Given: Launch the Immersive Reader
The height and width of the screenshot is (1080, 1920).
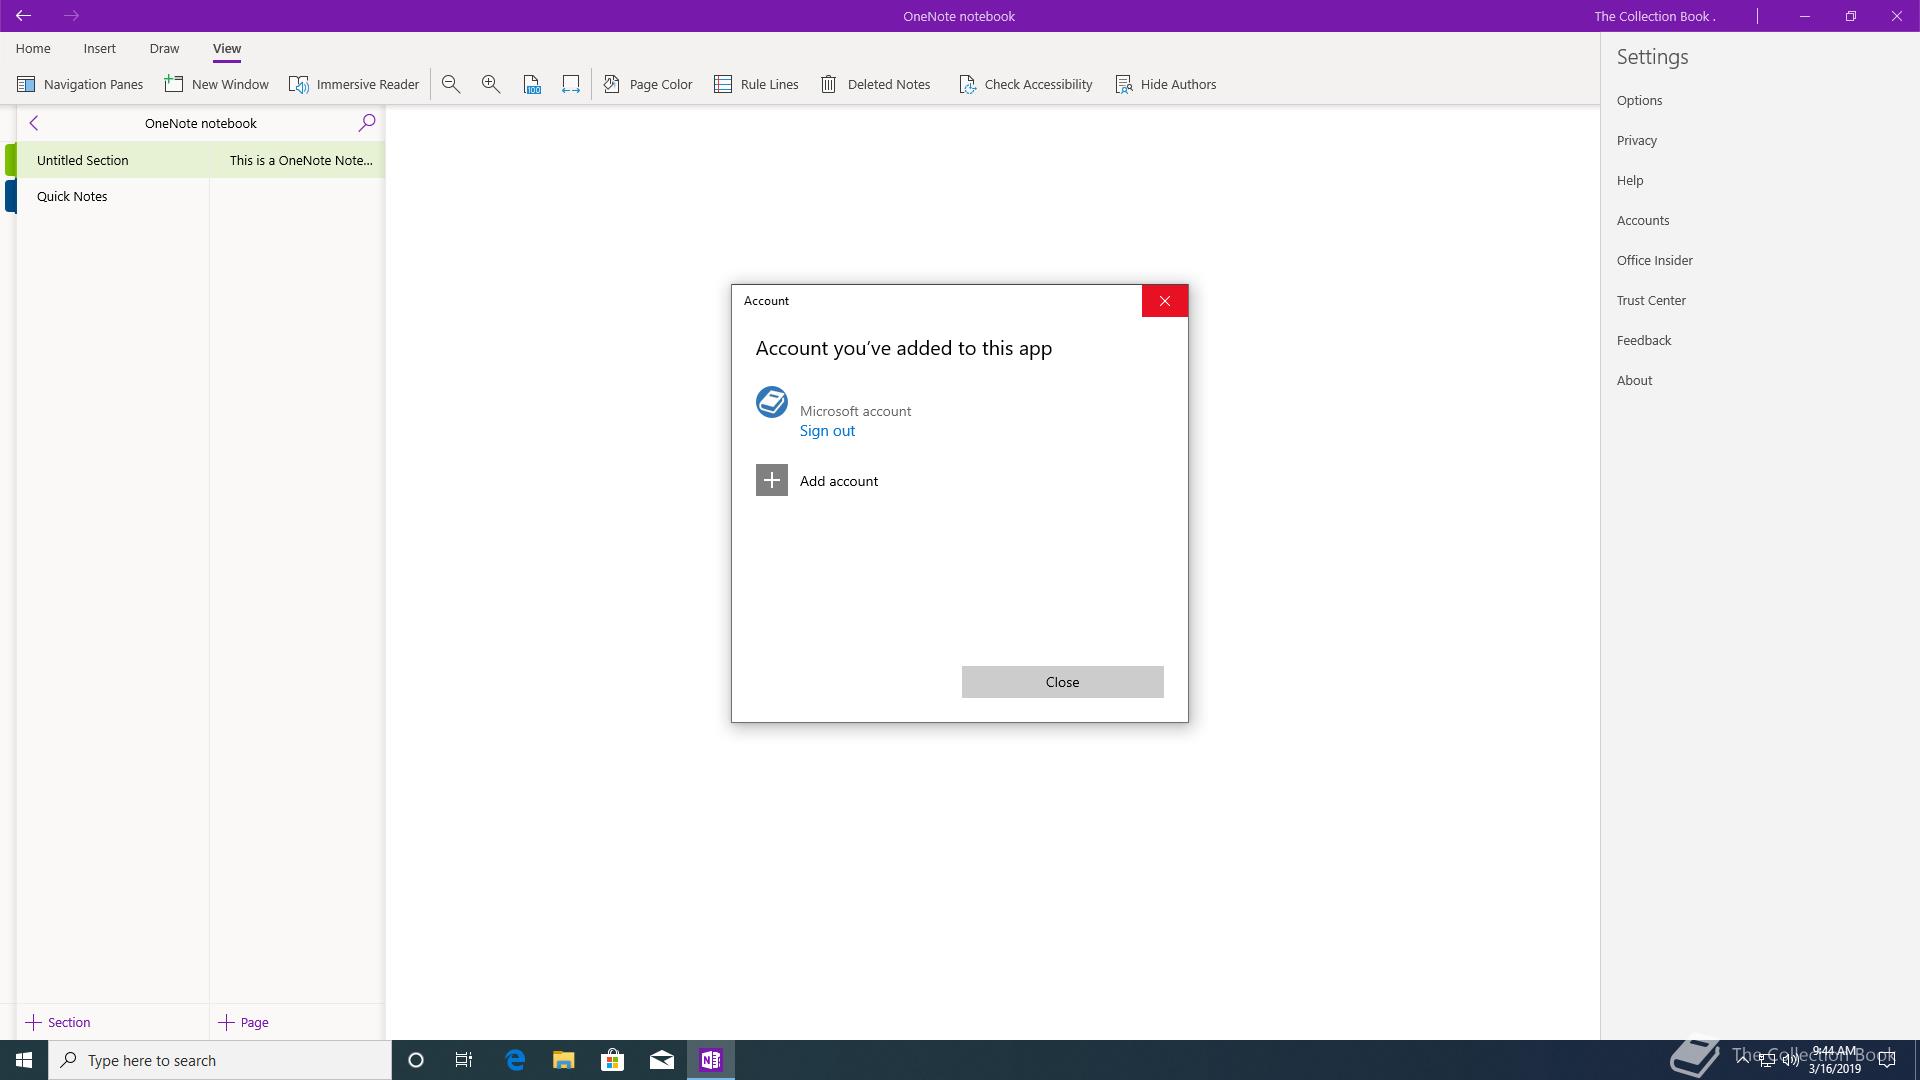Looking at the screenshot, I should [354, 84].
